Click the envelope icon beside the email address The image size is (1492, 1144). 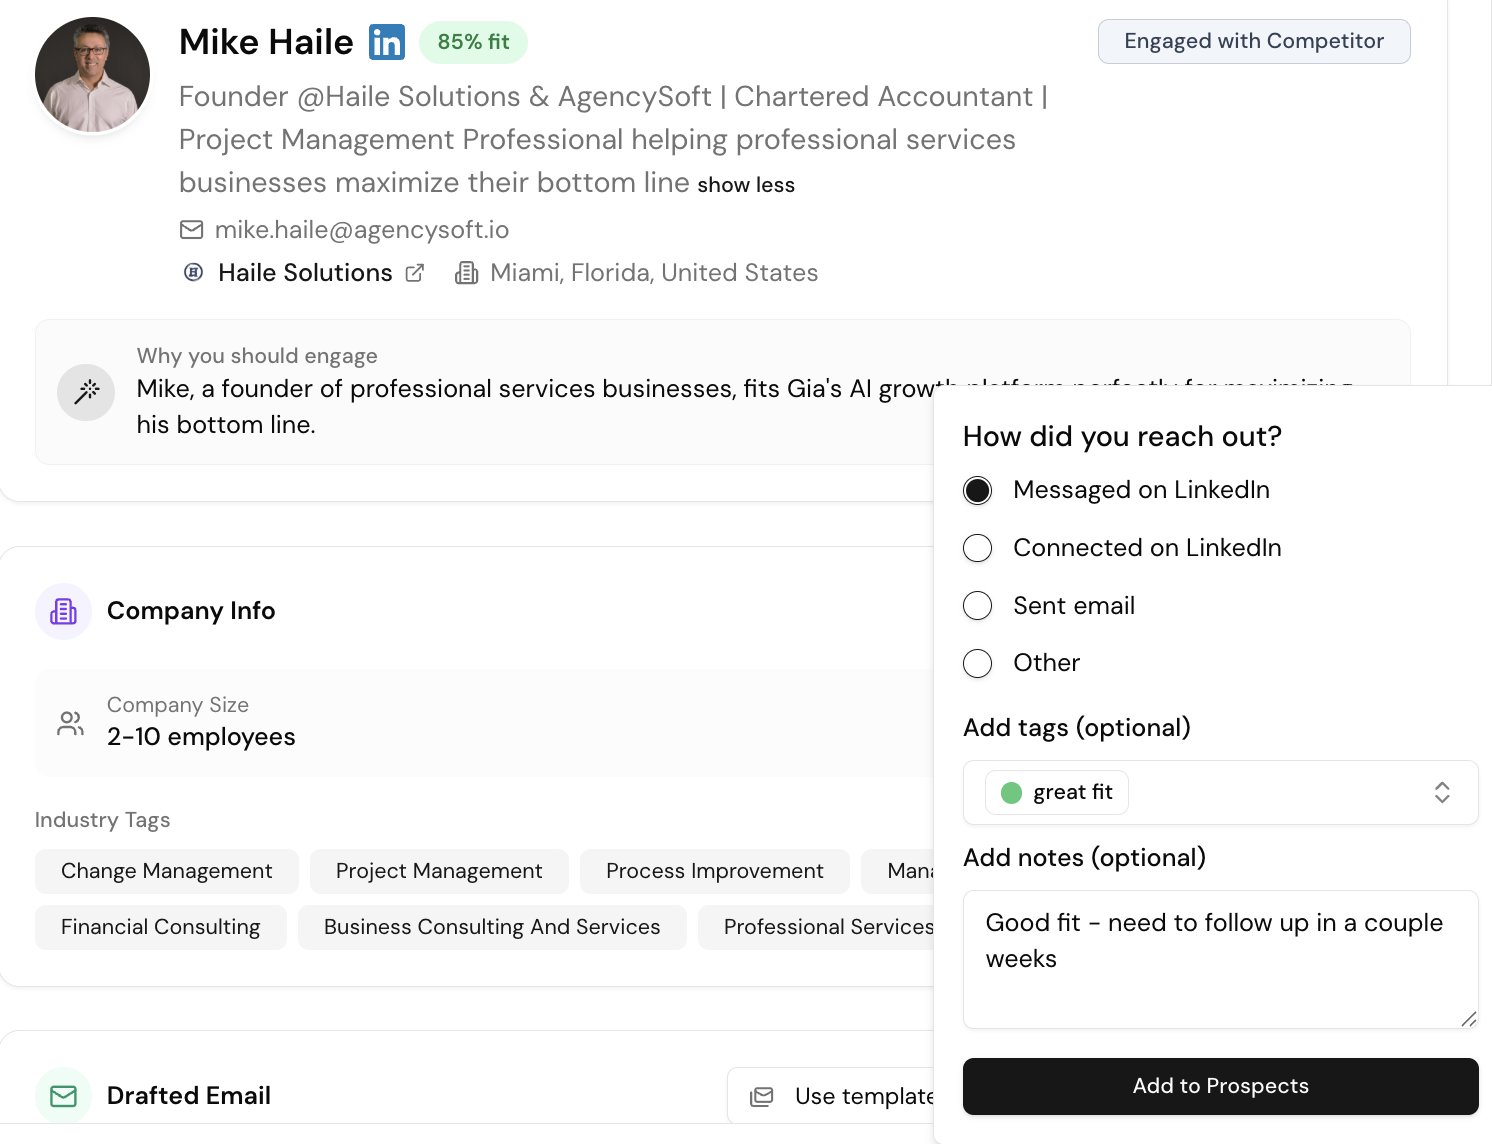coord(191,230)
